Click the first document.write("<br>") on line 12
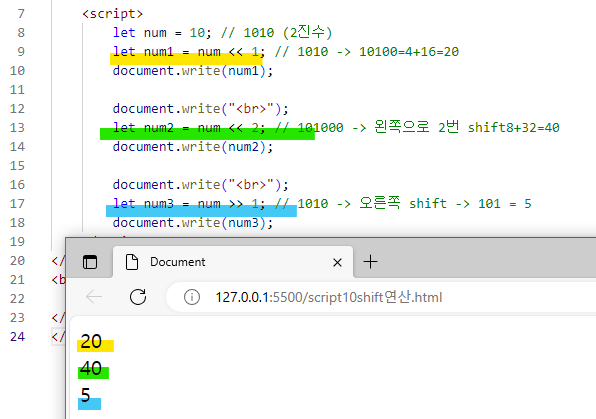This screenshot has height=419, width=596. click(201, 109)
